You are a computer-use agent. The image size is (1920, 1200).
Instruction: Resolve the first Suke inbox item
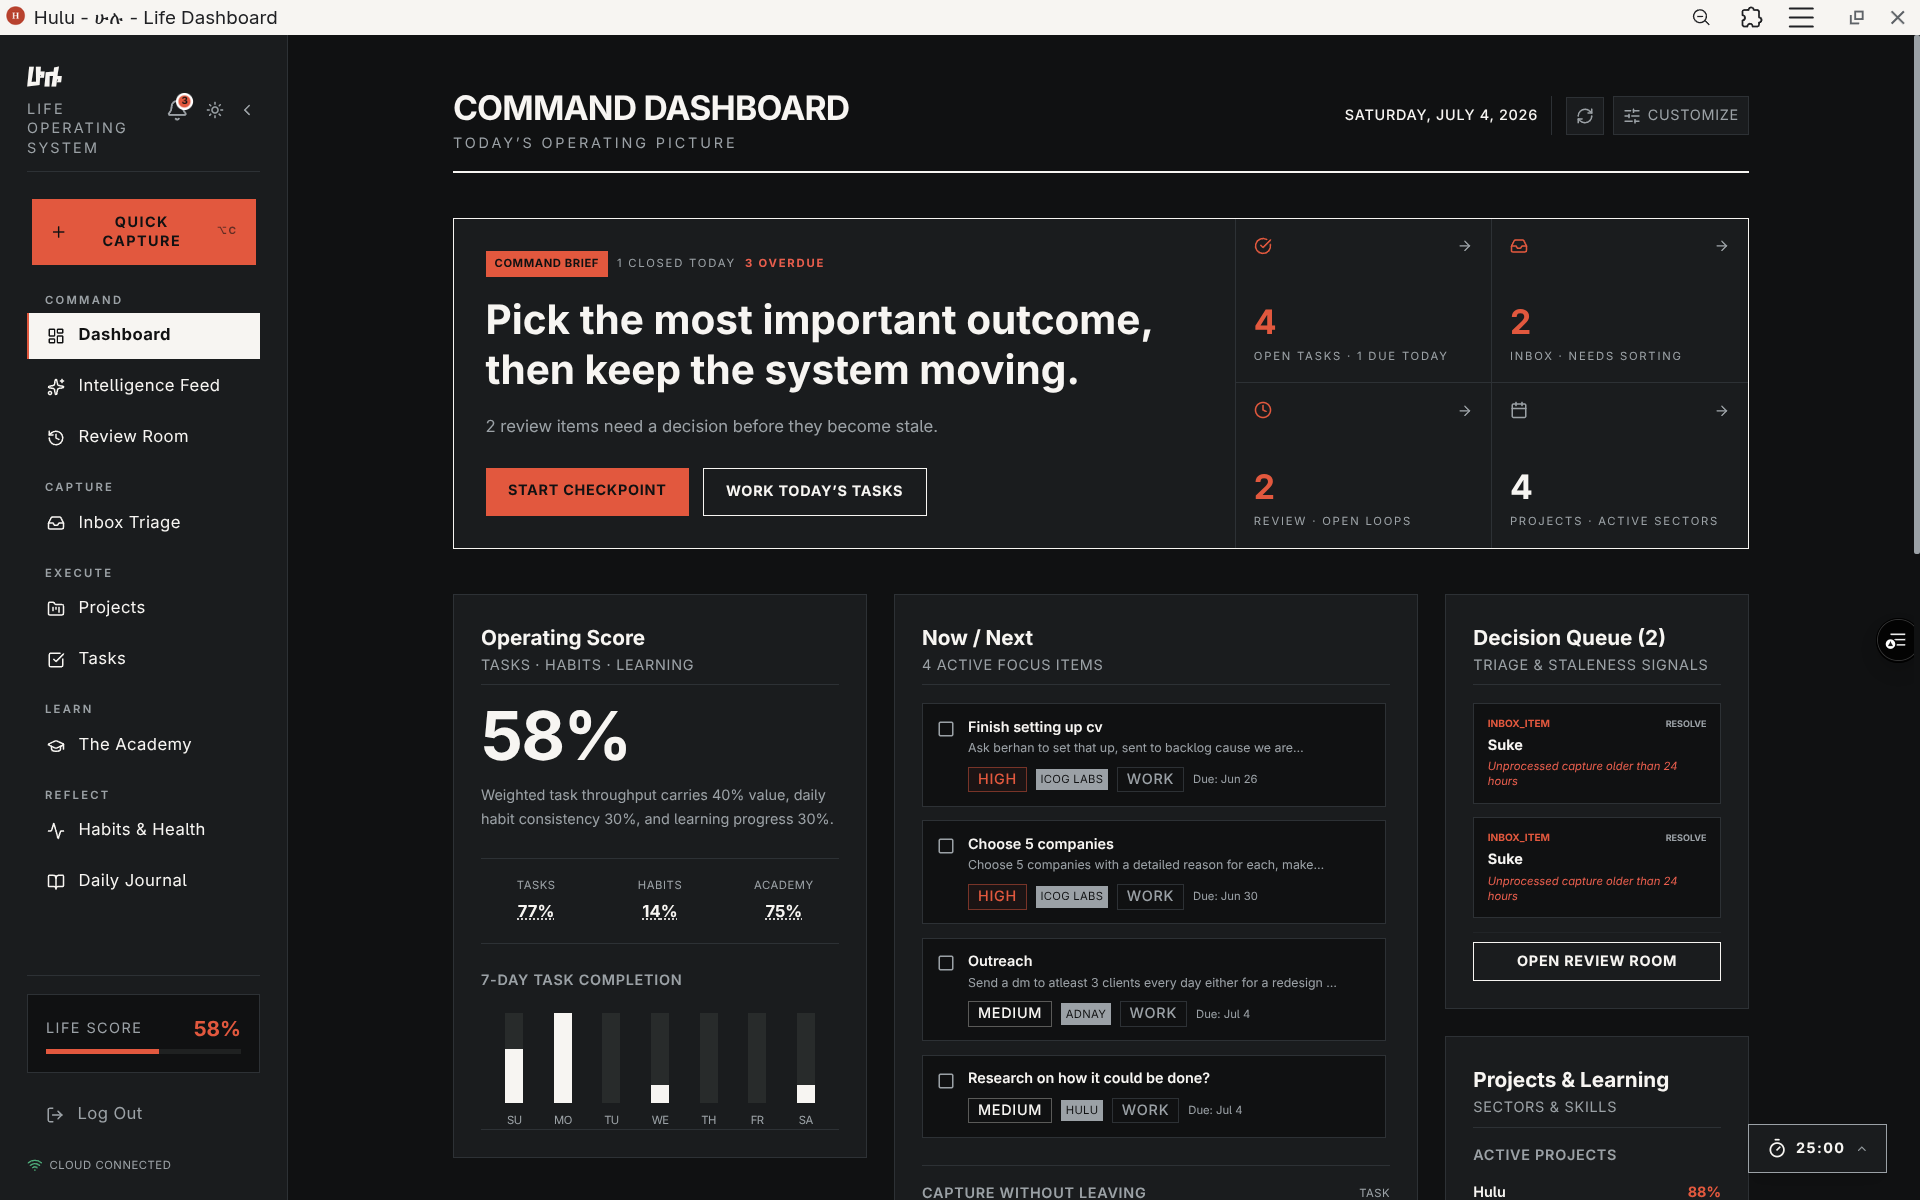(x=1686, y=724)
